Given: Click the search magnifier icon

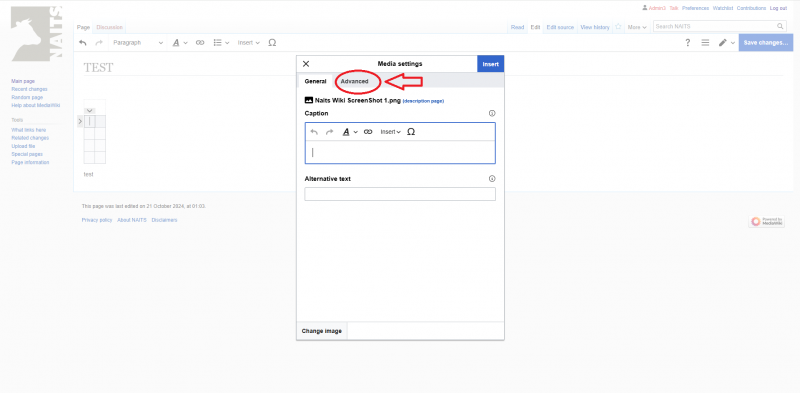Looking at the screenshot, I should (781, 26).
